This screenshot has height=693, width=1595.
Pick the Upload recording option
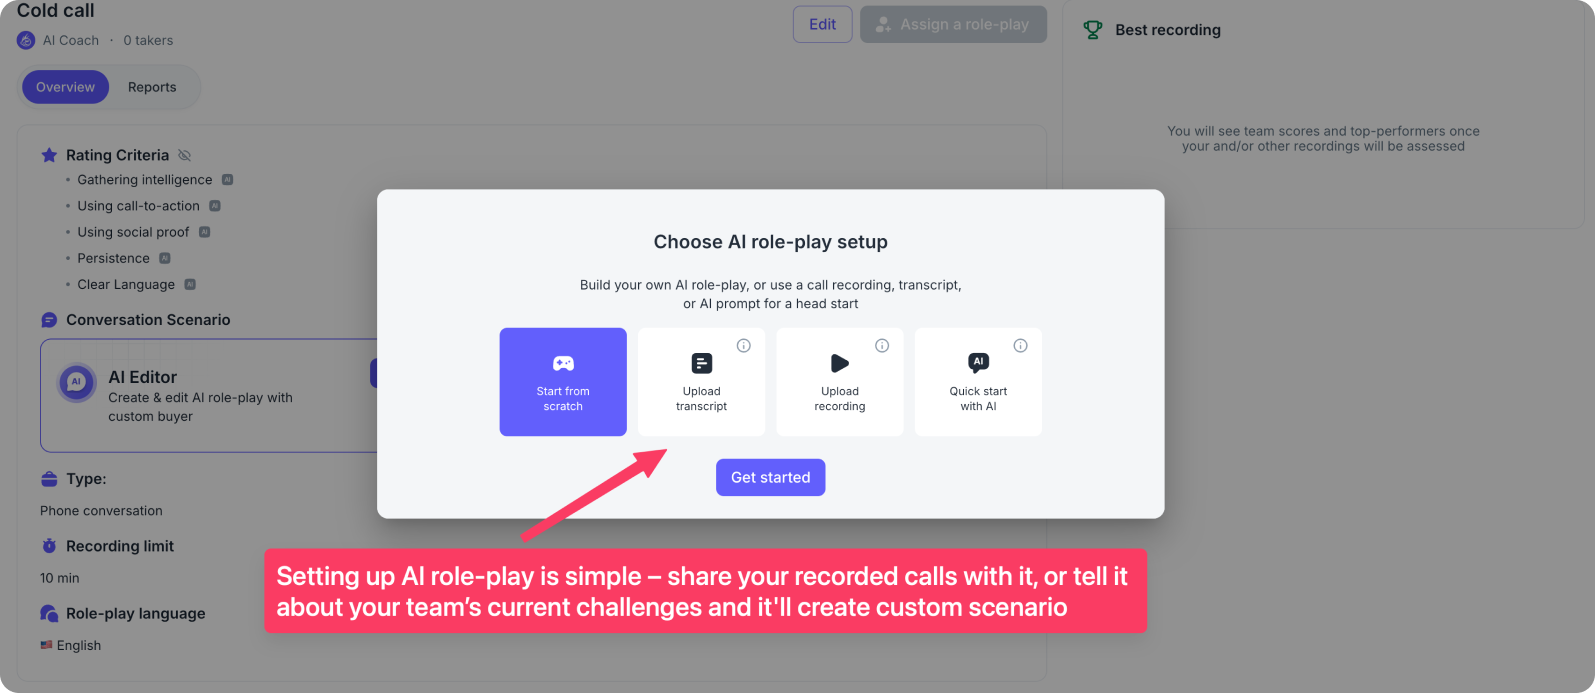(x=839, y=381)
